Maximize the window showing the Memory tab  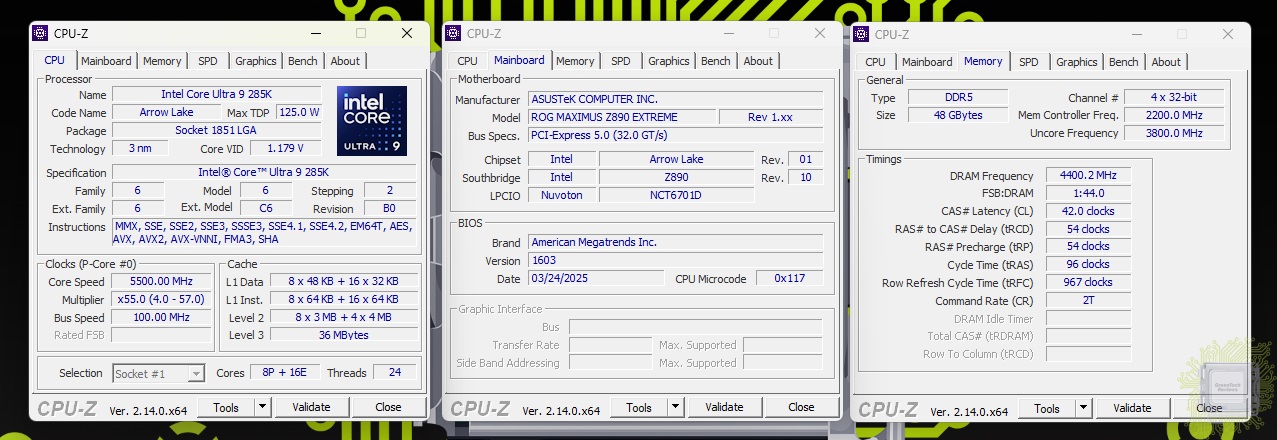(x=1181, y=34)
